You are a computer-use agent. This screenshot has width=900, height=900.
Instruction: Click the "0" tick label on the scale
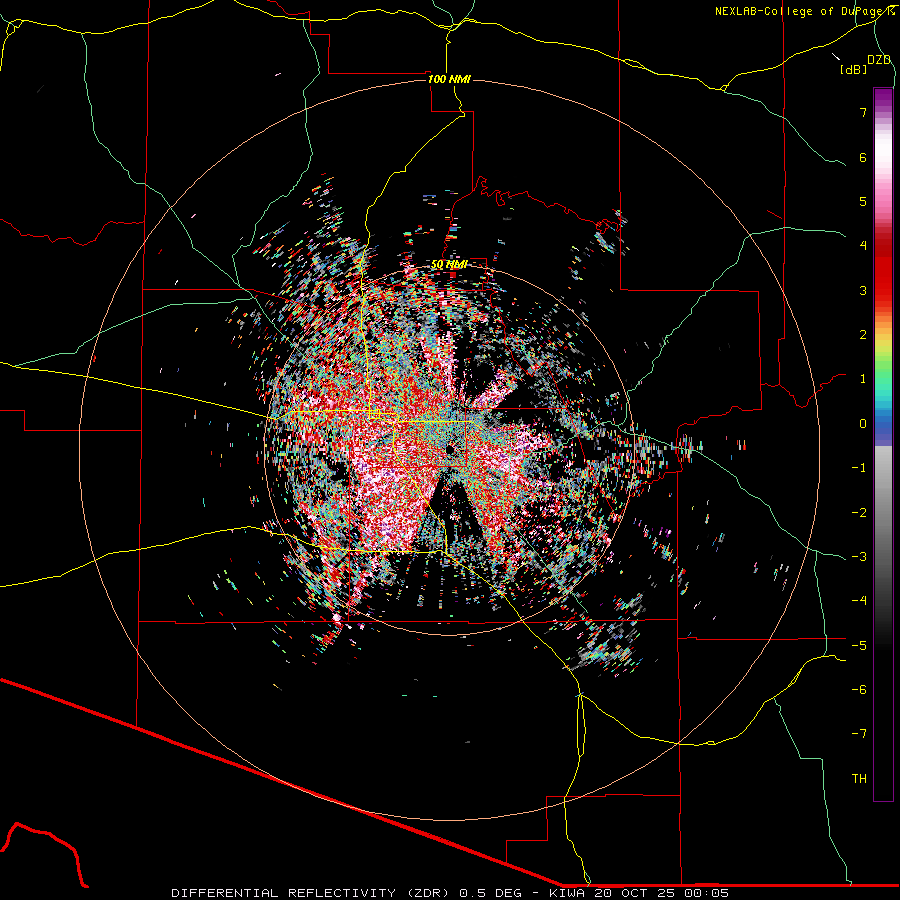pos(863,424)
